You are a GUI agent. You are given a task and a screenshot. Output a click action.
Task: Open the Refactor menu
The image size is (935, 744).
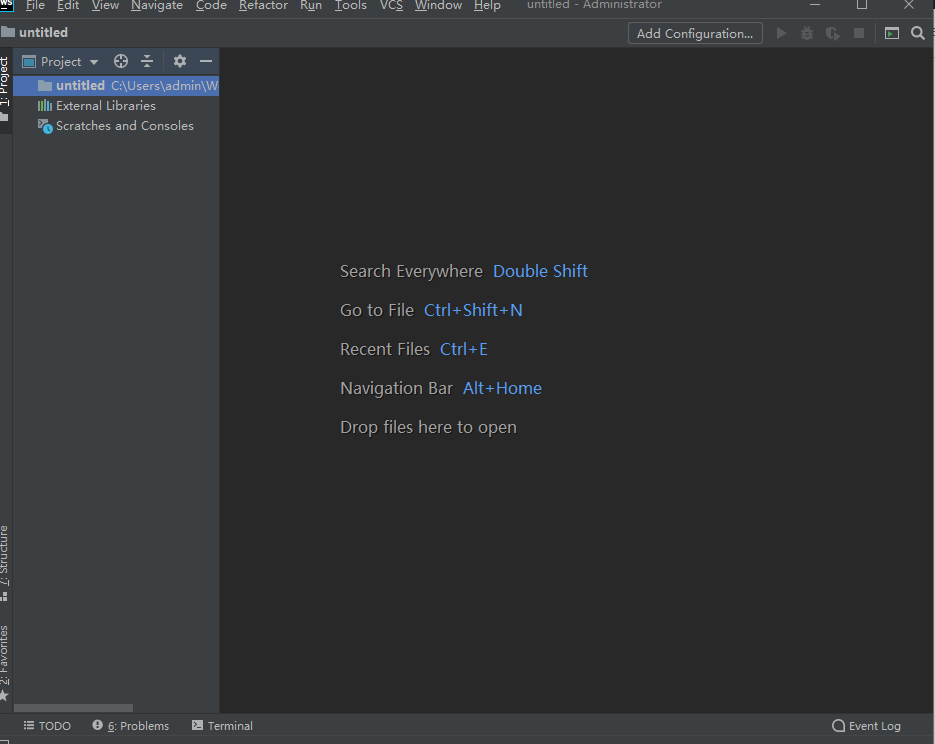tap(263, 6)
